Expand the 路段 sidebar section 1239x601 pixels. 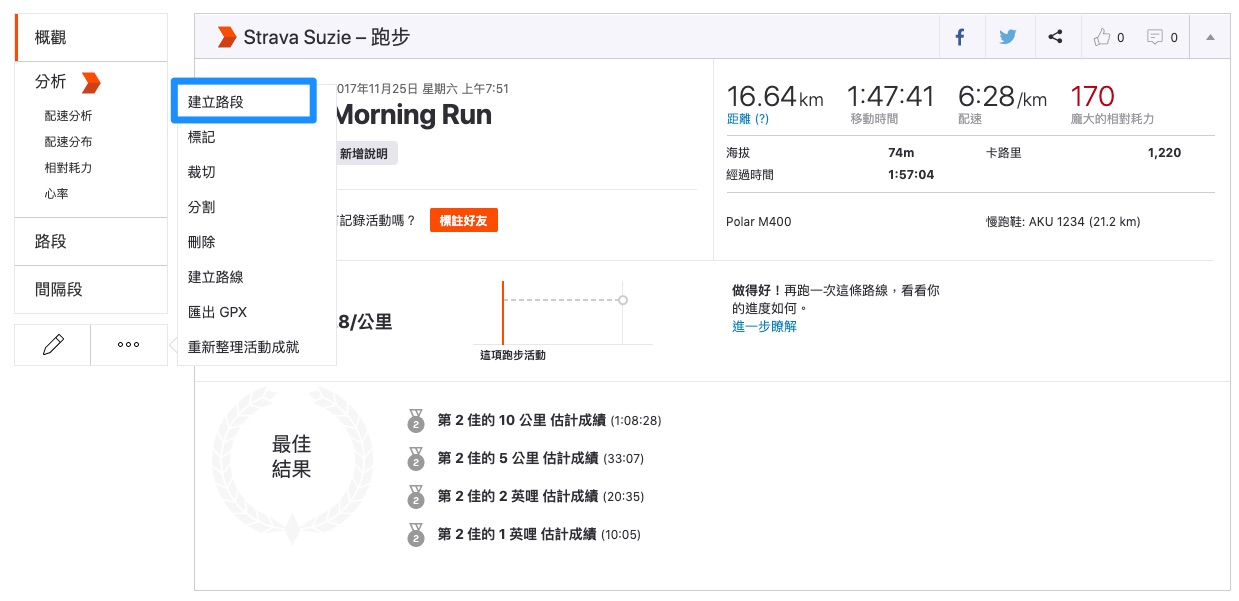pyautogui.click(x=51, y=241)
